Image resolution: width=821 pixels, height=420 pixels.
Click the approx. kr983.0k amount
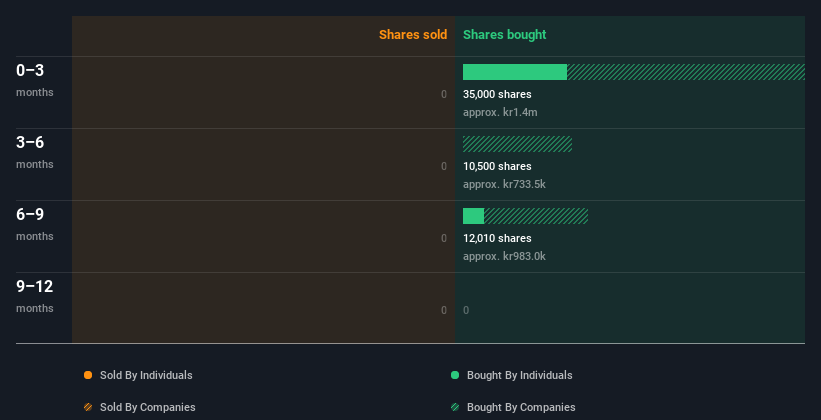tap(504, 256)
